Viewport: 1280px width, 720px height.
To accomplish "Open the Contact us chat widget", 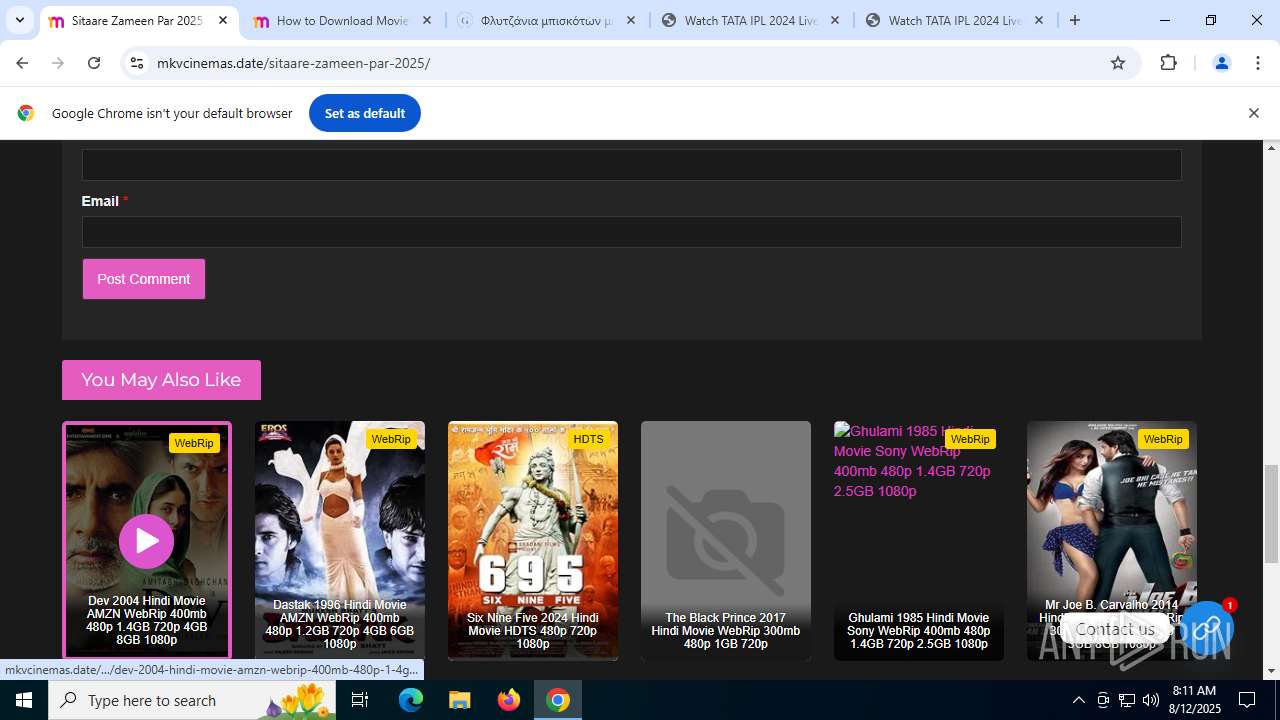I will [1208, 627].
